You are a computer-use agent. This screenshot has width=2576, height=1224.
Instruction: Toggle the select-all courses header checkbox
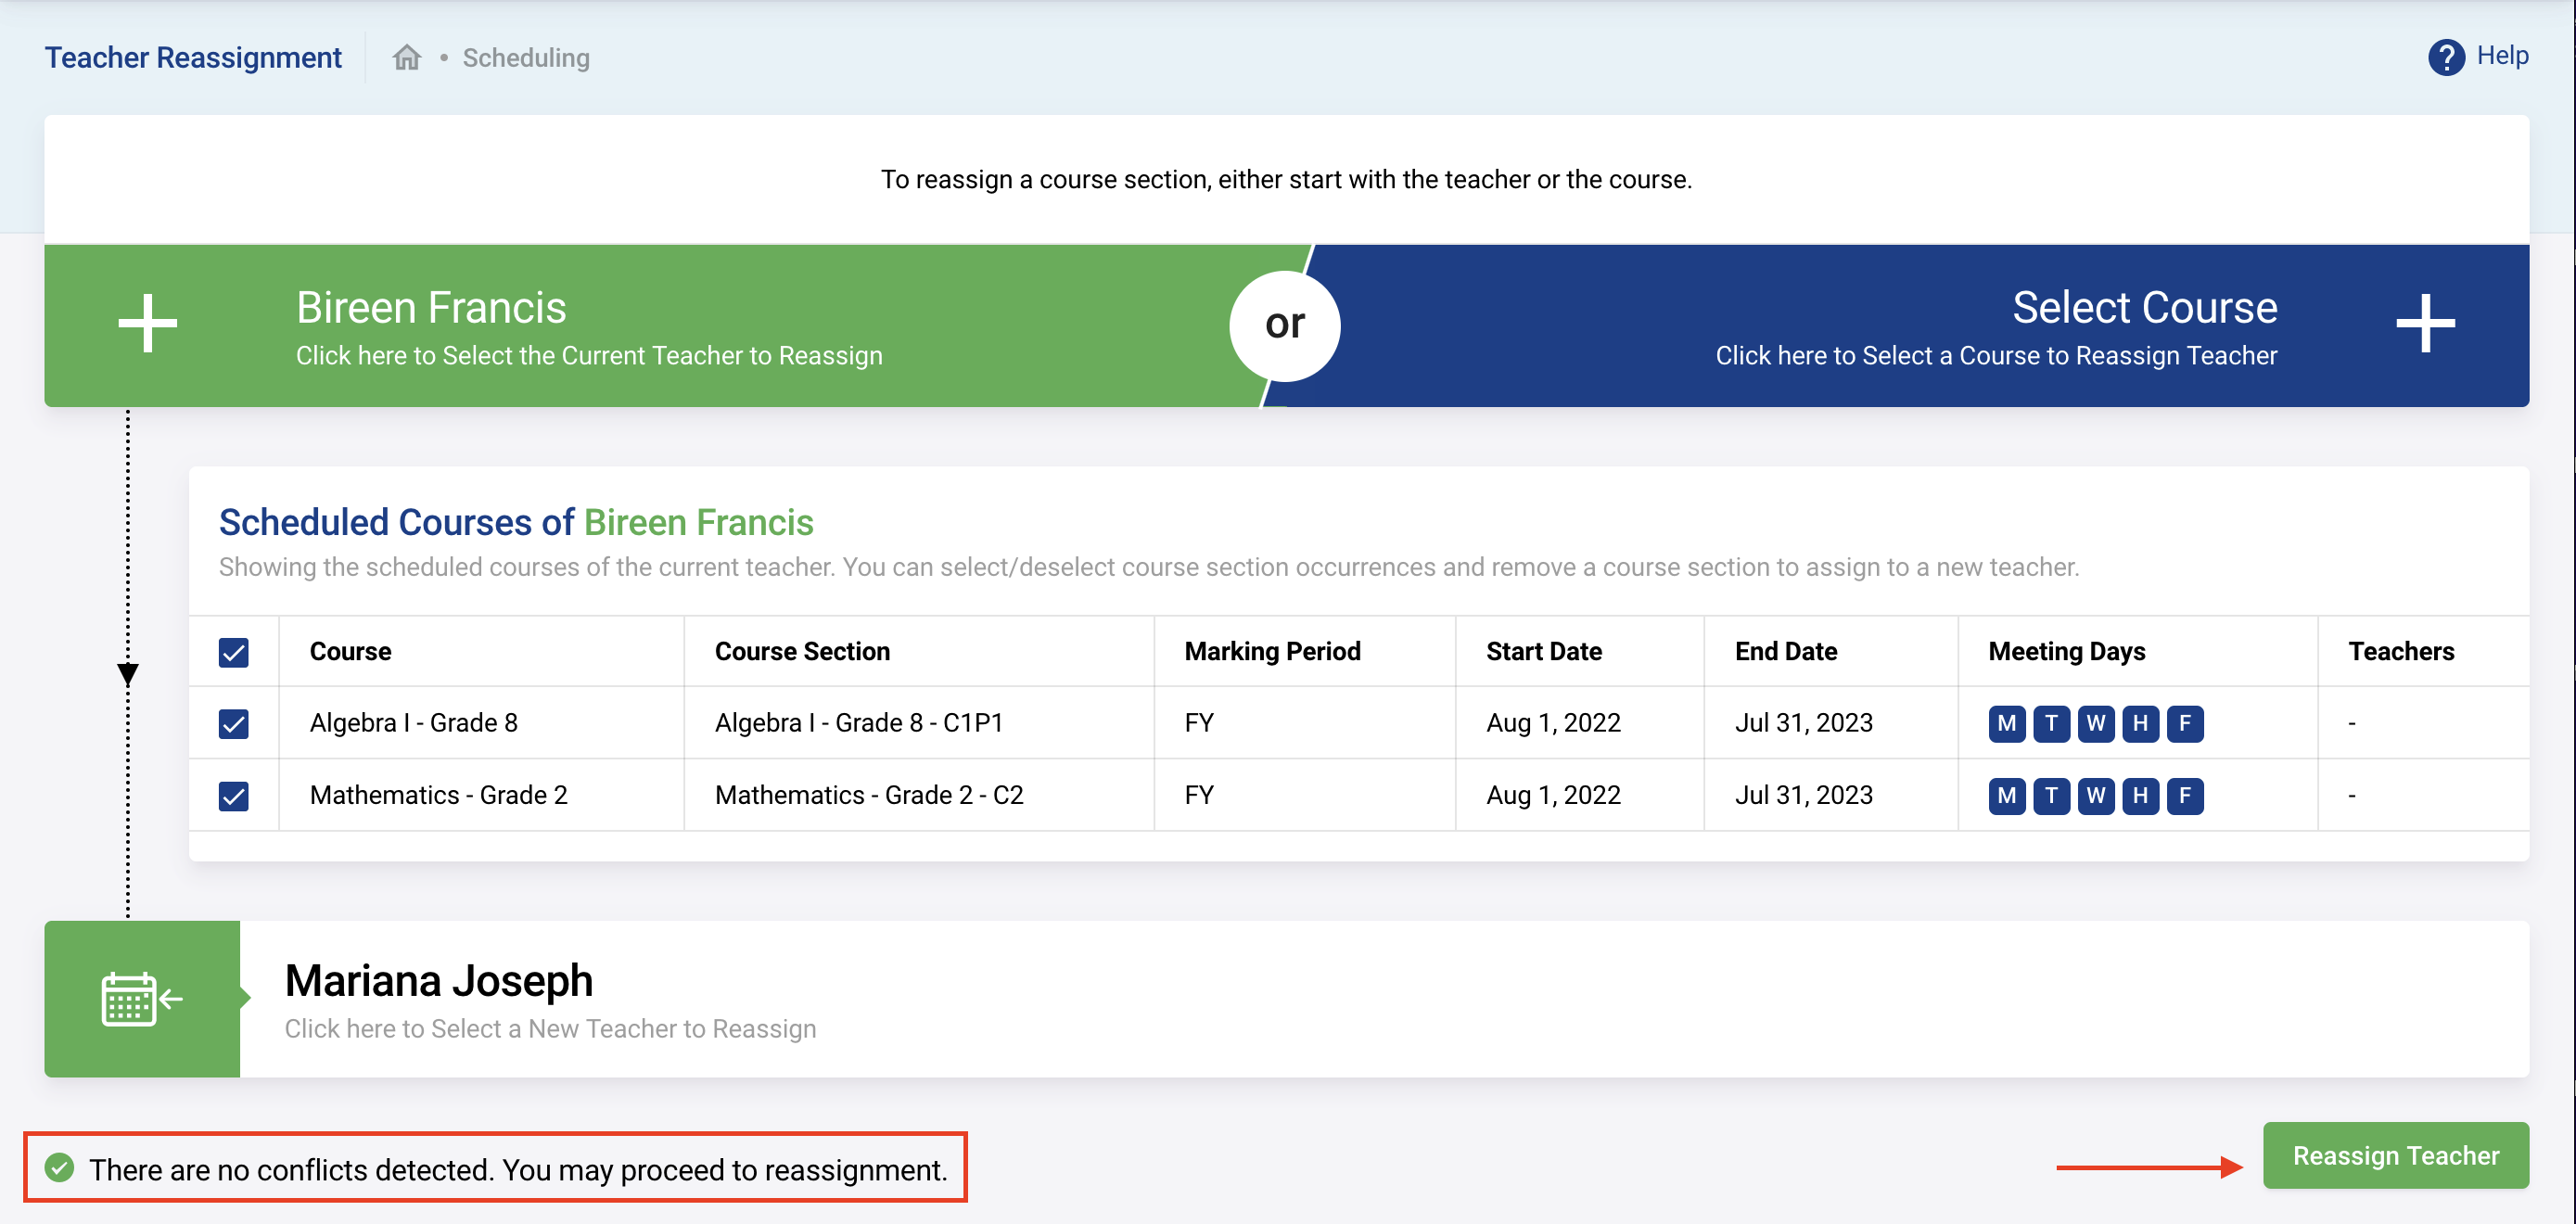point(233,652)
